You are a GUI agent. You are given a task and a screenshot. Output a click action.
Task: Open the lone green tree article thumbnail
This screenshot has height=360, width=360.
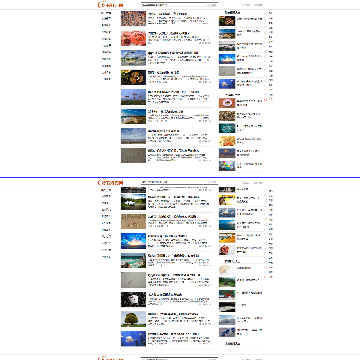[x=133, y=319]
